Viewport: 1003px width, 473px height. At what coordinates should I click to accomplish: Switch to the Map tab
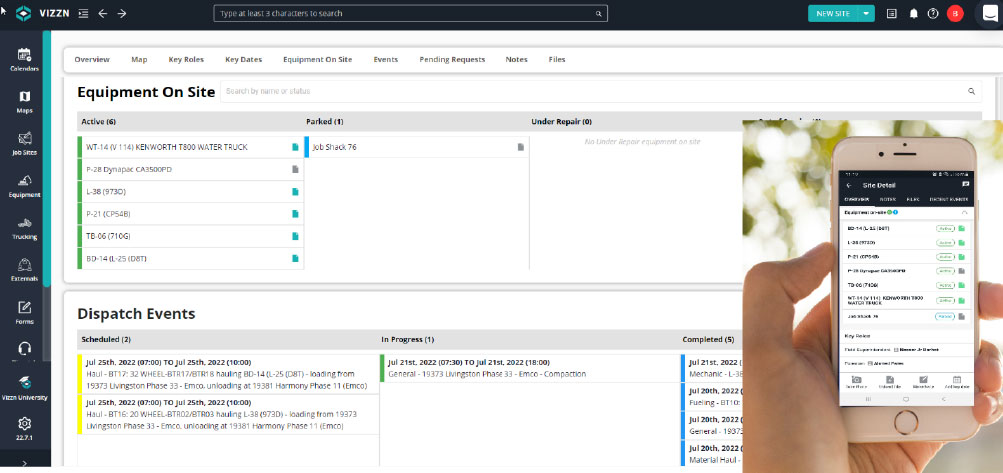(139, 60)
